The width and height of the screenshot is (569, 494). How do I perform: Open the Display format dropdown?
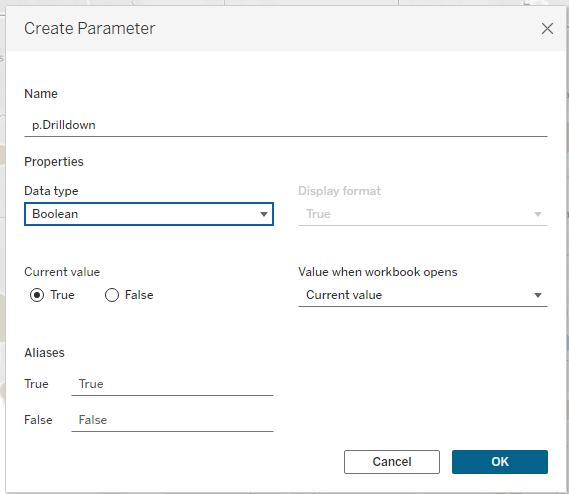tap(423, 214)
